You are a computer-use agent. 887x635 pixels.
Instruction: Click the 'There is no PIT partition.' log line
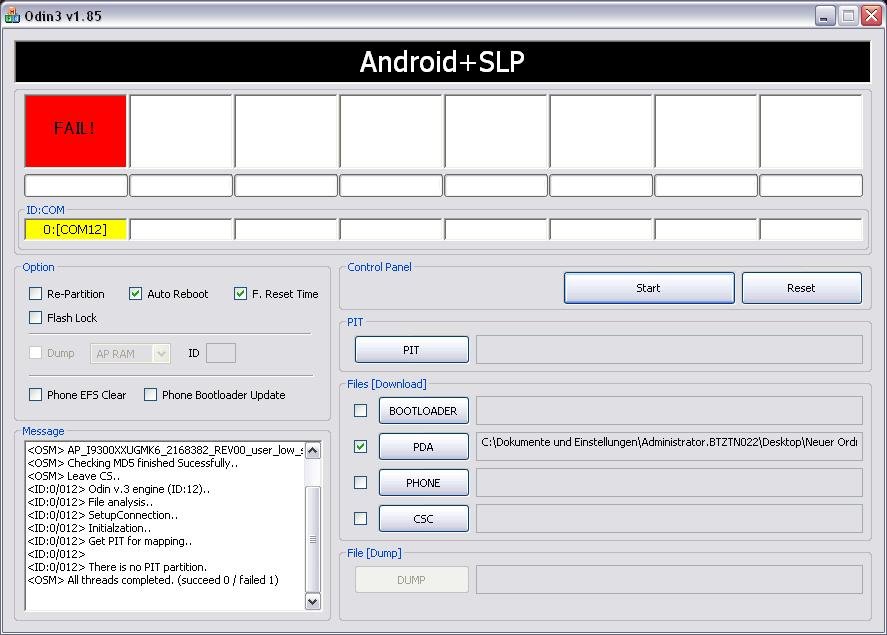point(117,567)
